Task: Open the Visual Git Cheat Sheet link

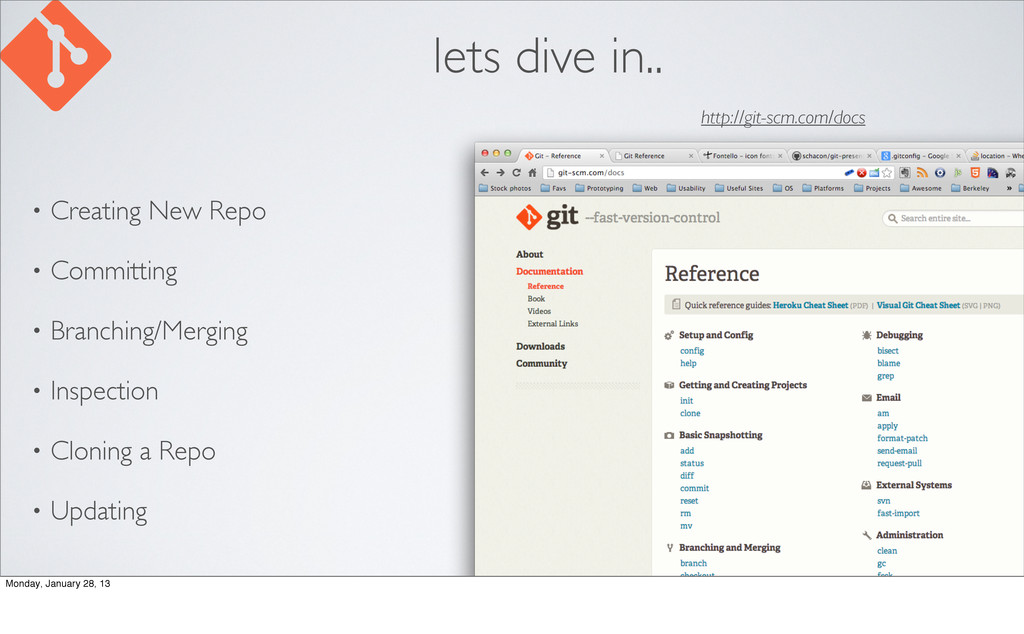Action: click(918, 305)
